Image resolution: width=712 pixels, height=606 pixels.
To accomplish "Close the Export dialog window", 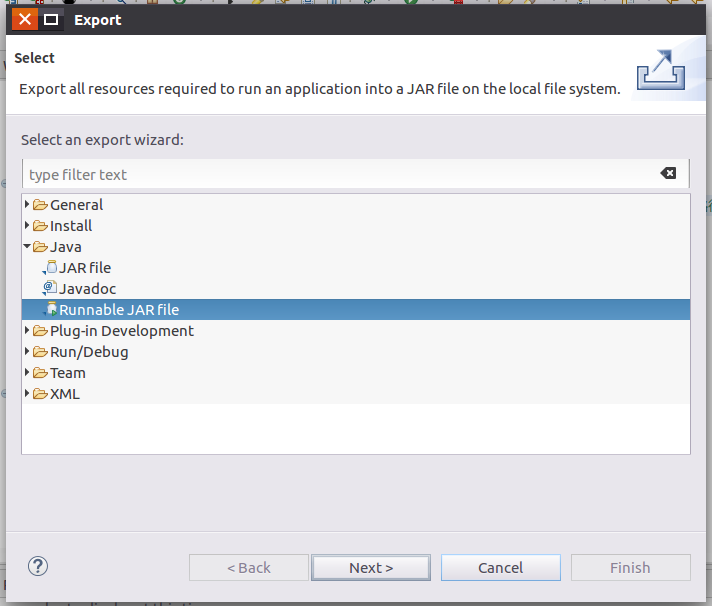I will click(x=25, y=19).
